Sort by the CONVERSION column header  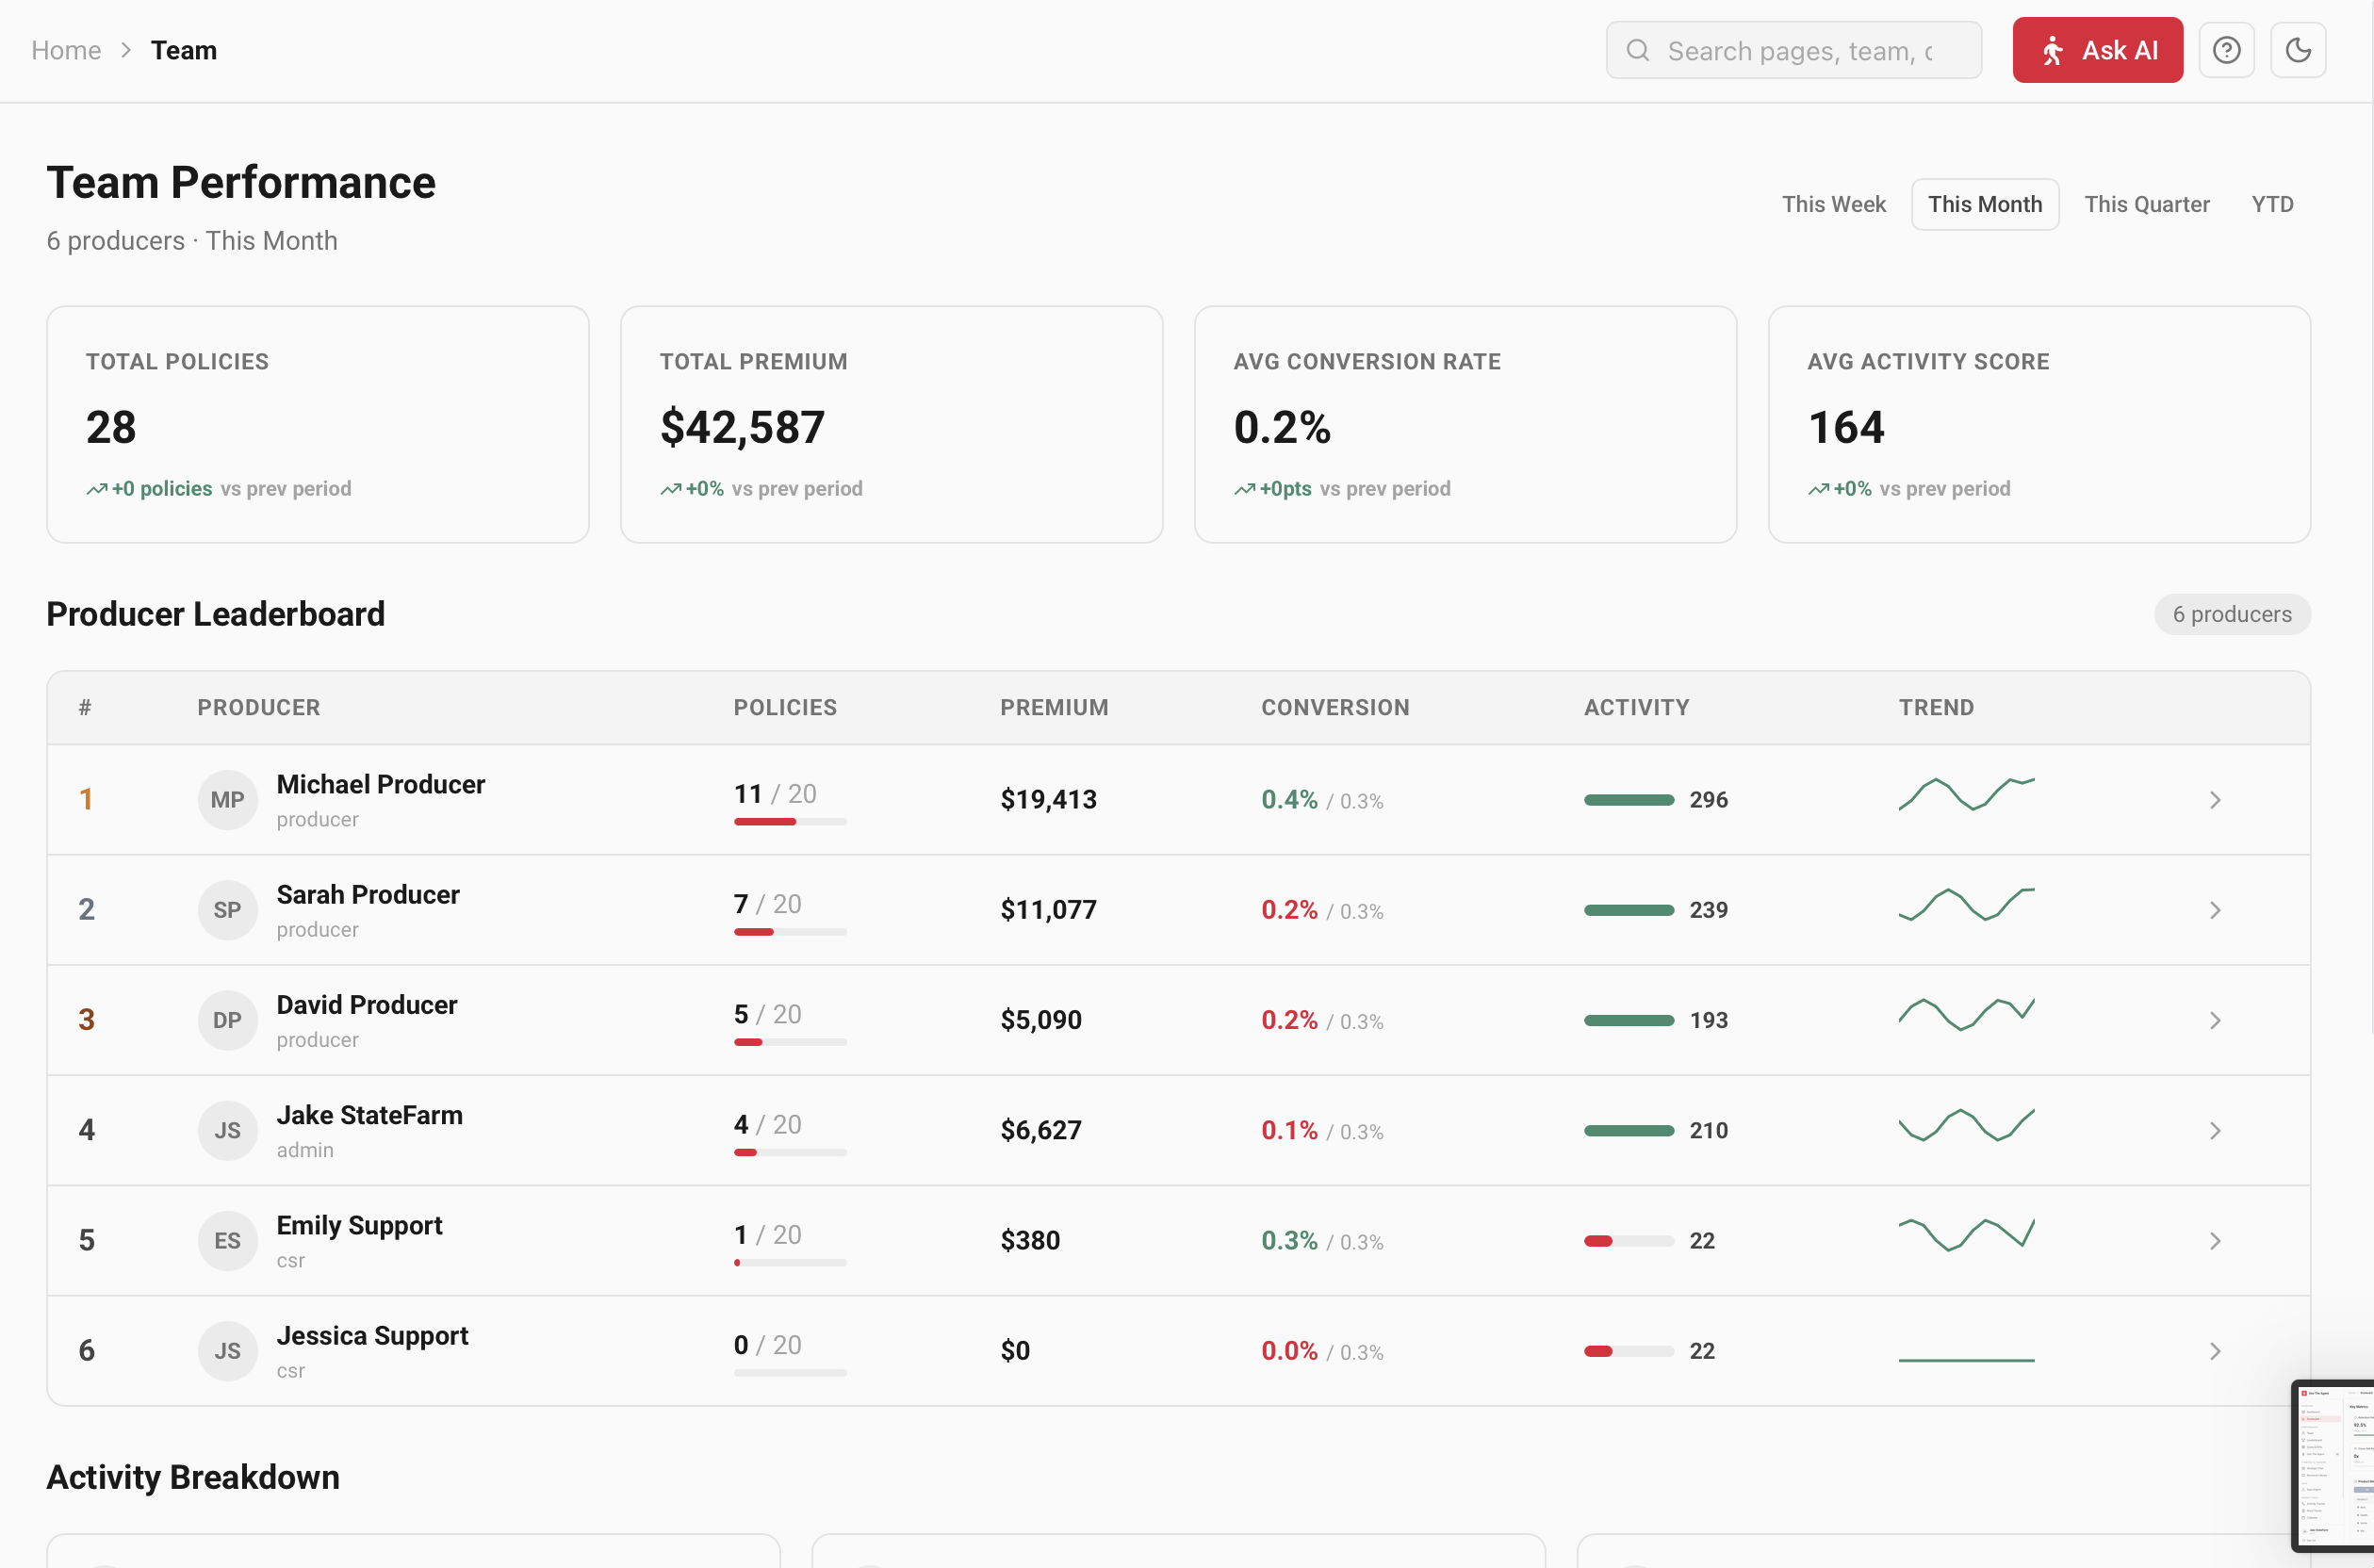[x=1335, y=707]
